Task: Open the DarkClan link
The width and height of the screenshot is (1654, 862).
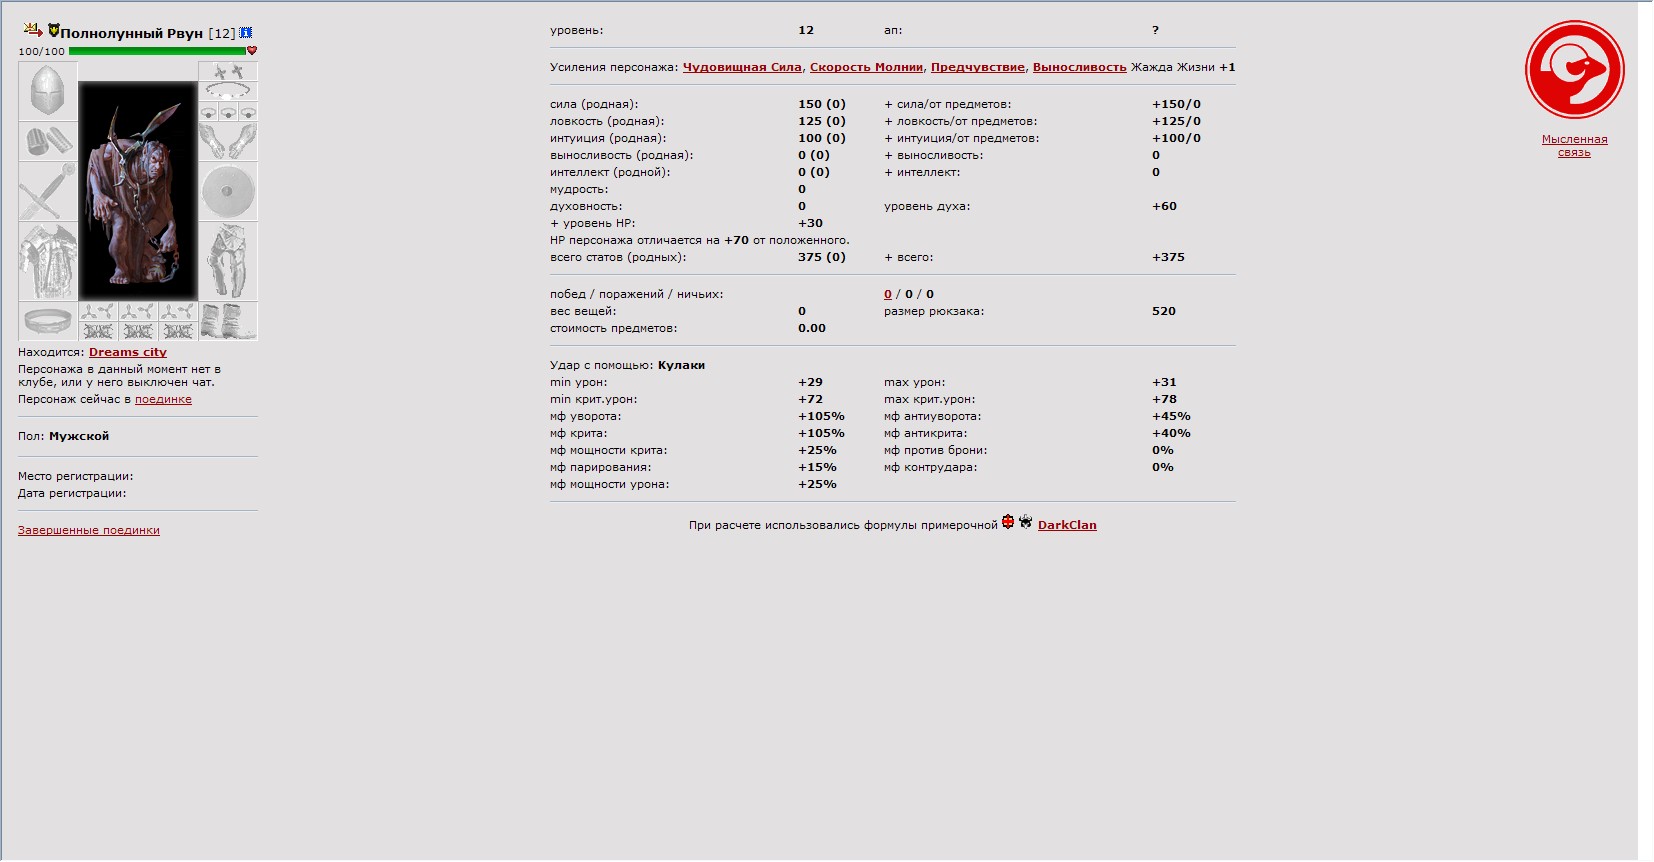Action: click(1067, 525)
